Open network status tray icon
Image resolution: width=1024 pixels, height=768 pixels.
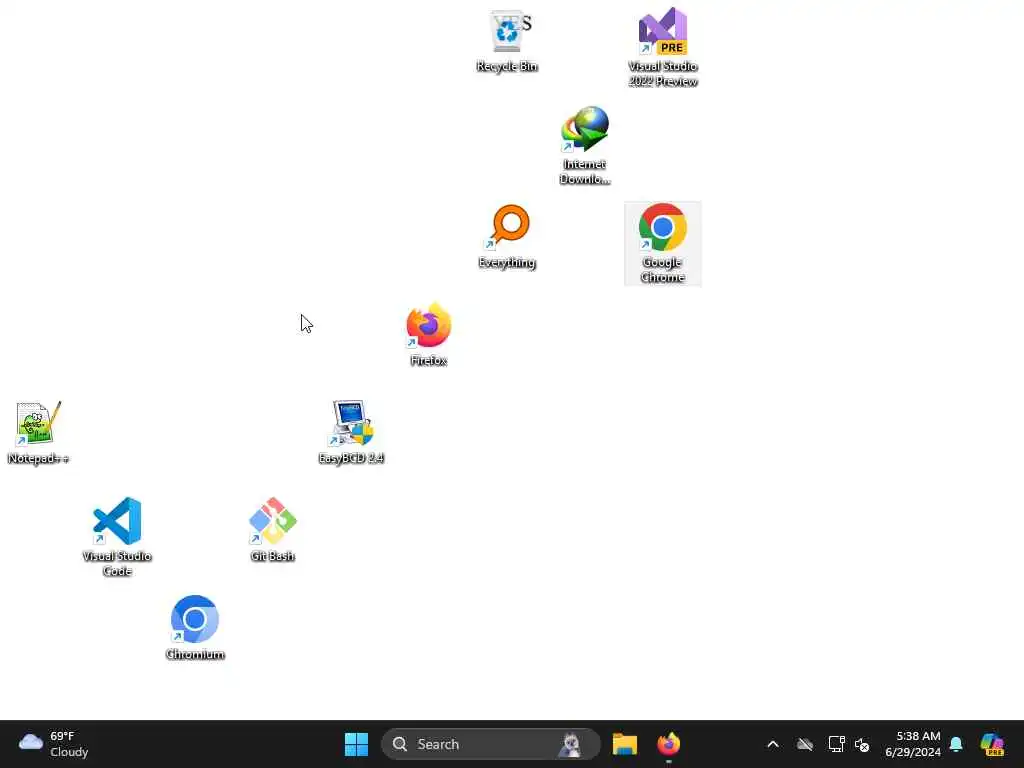point(836,744)
